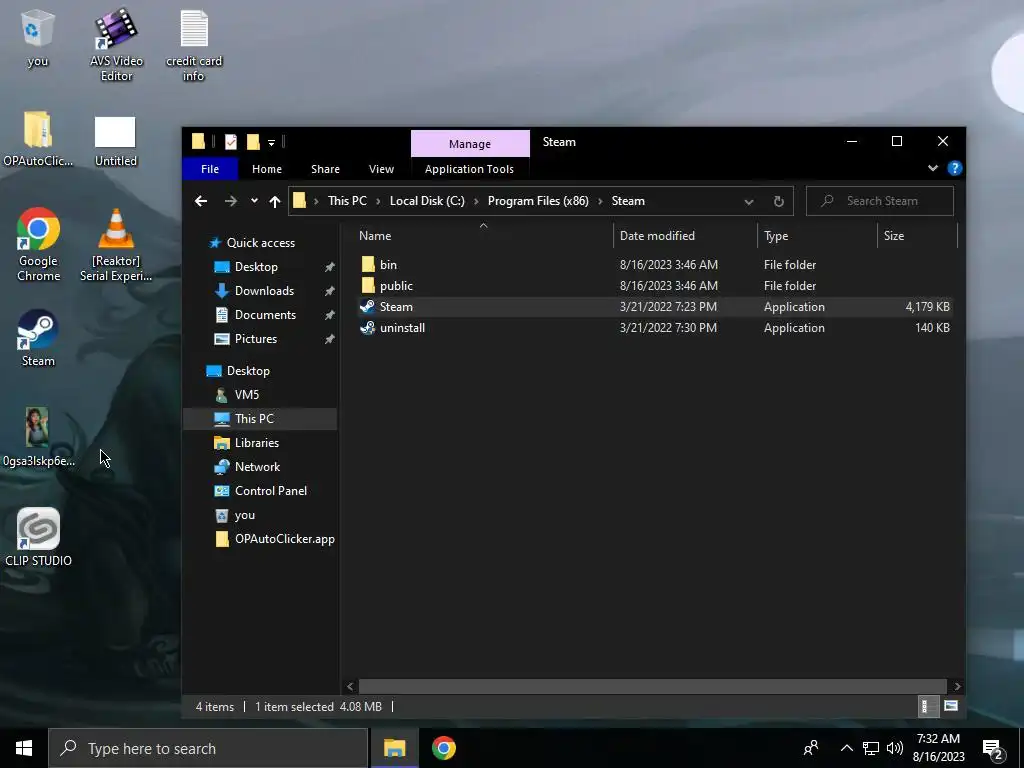The image size is (1024, 768).
Task: Expand breadcrumb arrow after Local Disk (C:)
Action: (x=476, y=201)
